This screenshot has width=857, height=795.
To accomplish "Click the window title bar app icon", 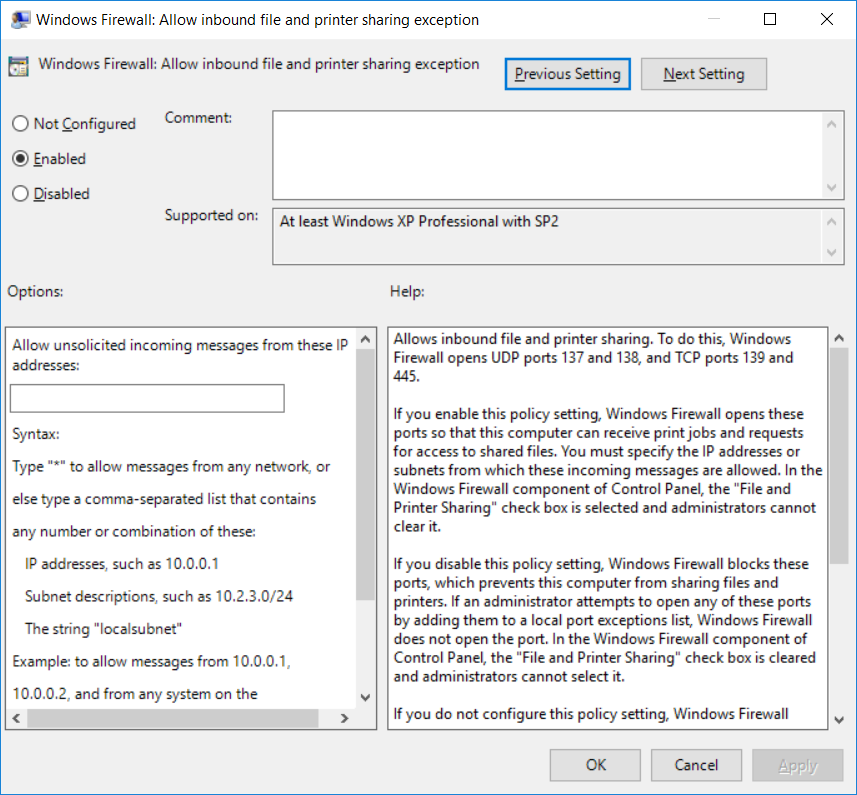I will [x=20, y=20].
